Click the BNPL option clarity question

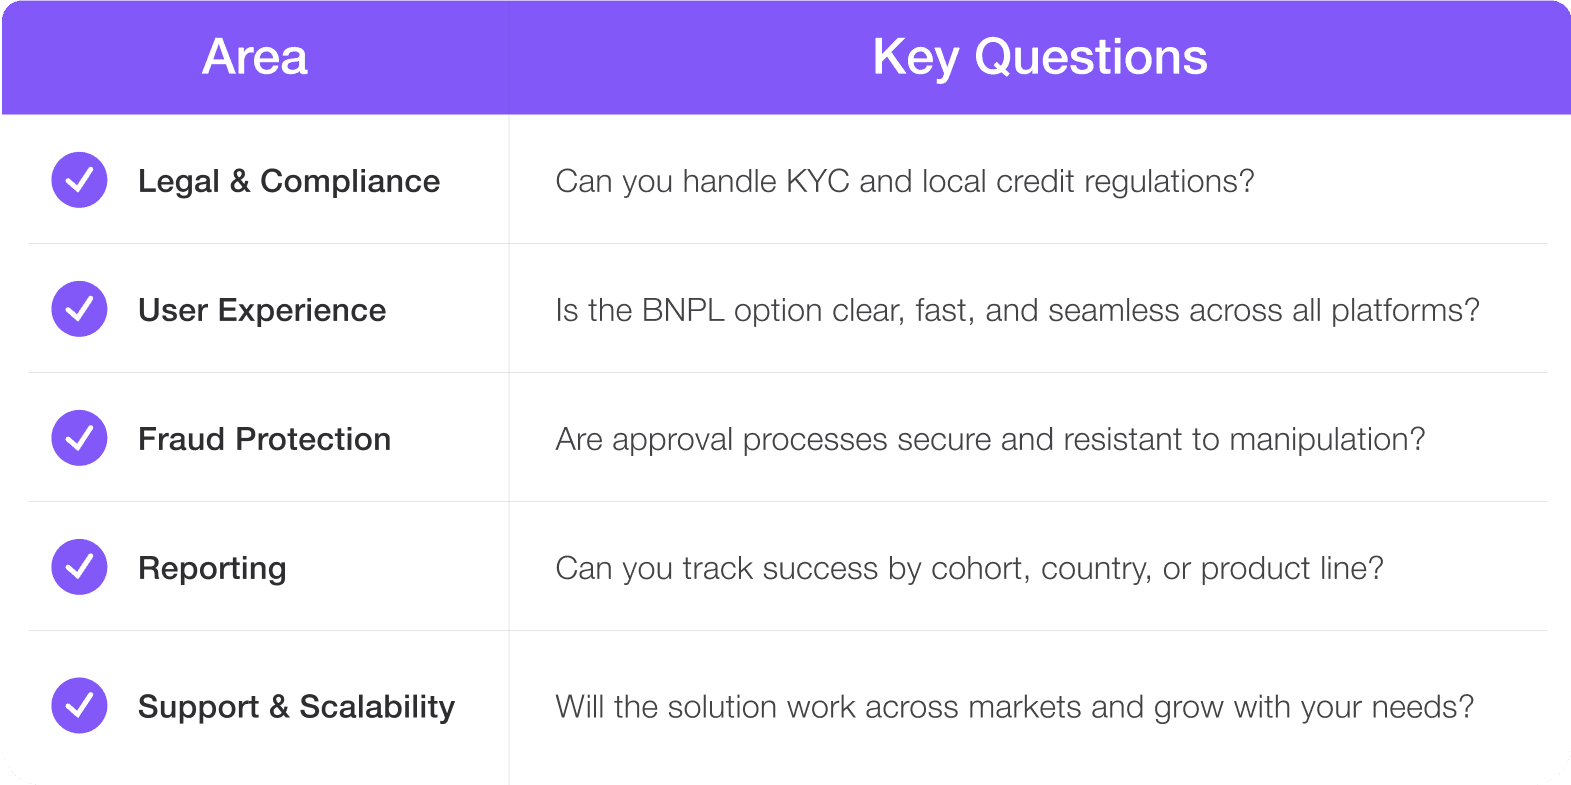pyautogui.click(x=1017, y=310)
